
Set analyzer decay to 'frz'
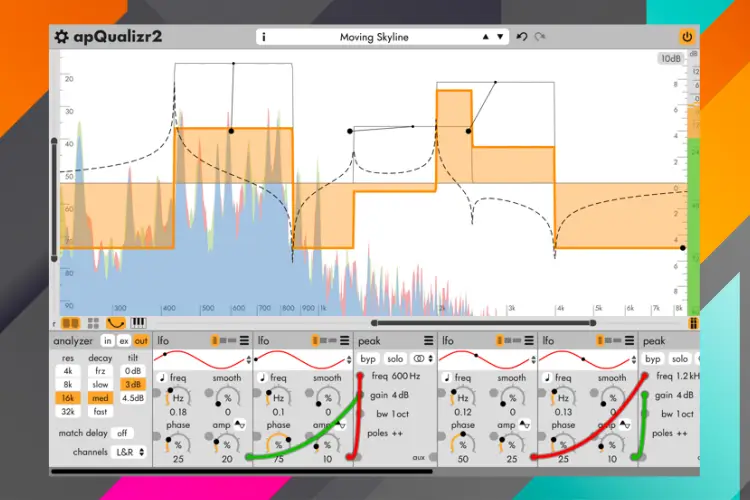coord(100,371)
